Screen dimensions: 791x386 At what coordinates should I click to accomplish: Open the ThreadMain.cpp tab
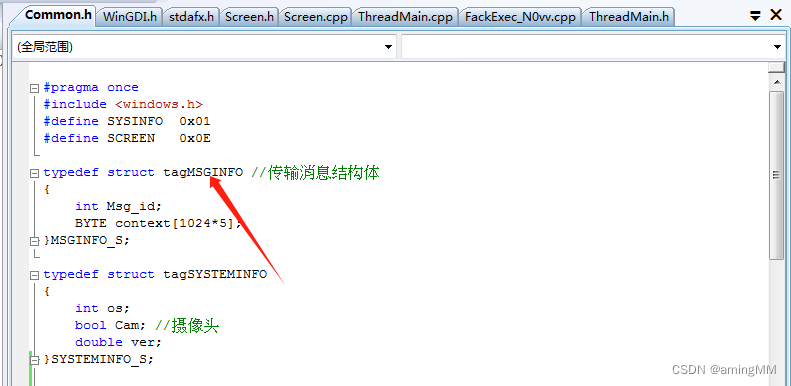(x=406, y=17)
